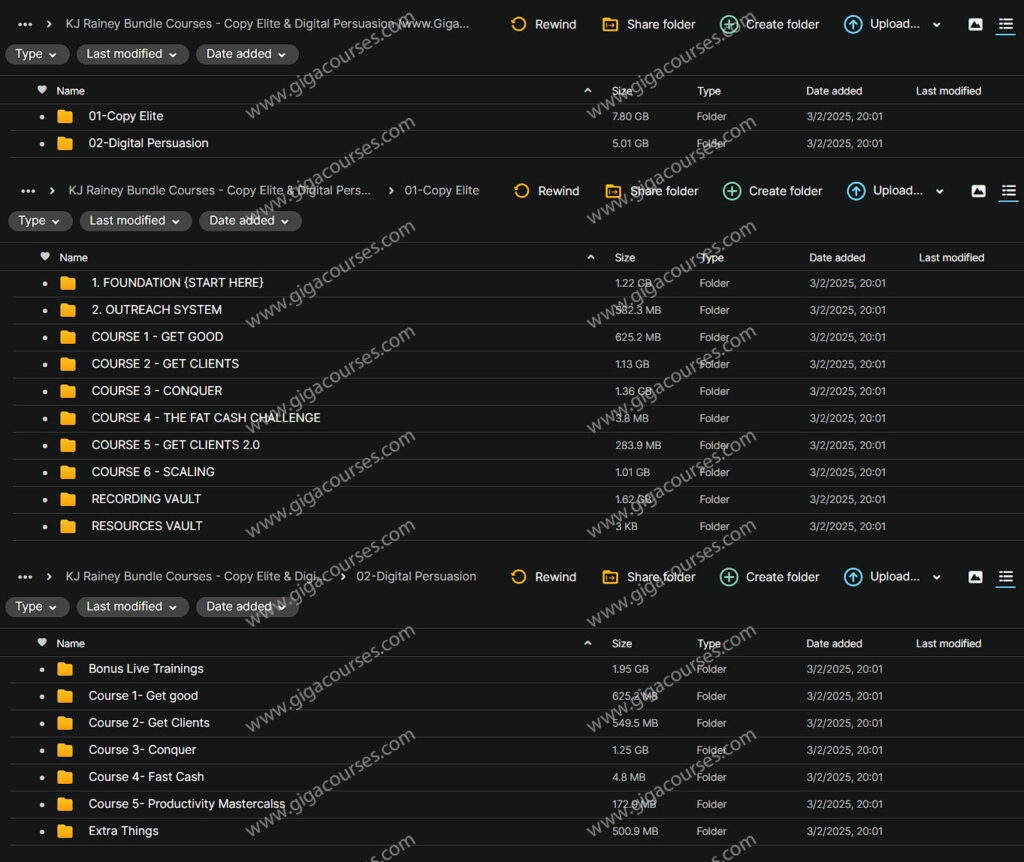Click the Upload cloud icon in the 02-Digital Persuasion toolbar
1024x862 pixels.
pyautogui.click(x=853, y=577)
